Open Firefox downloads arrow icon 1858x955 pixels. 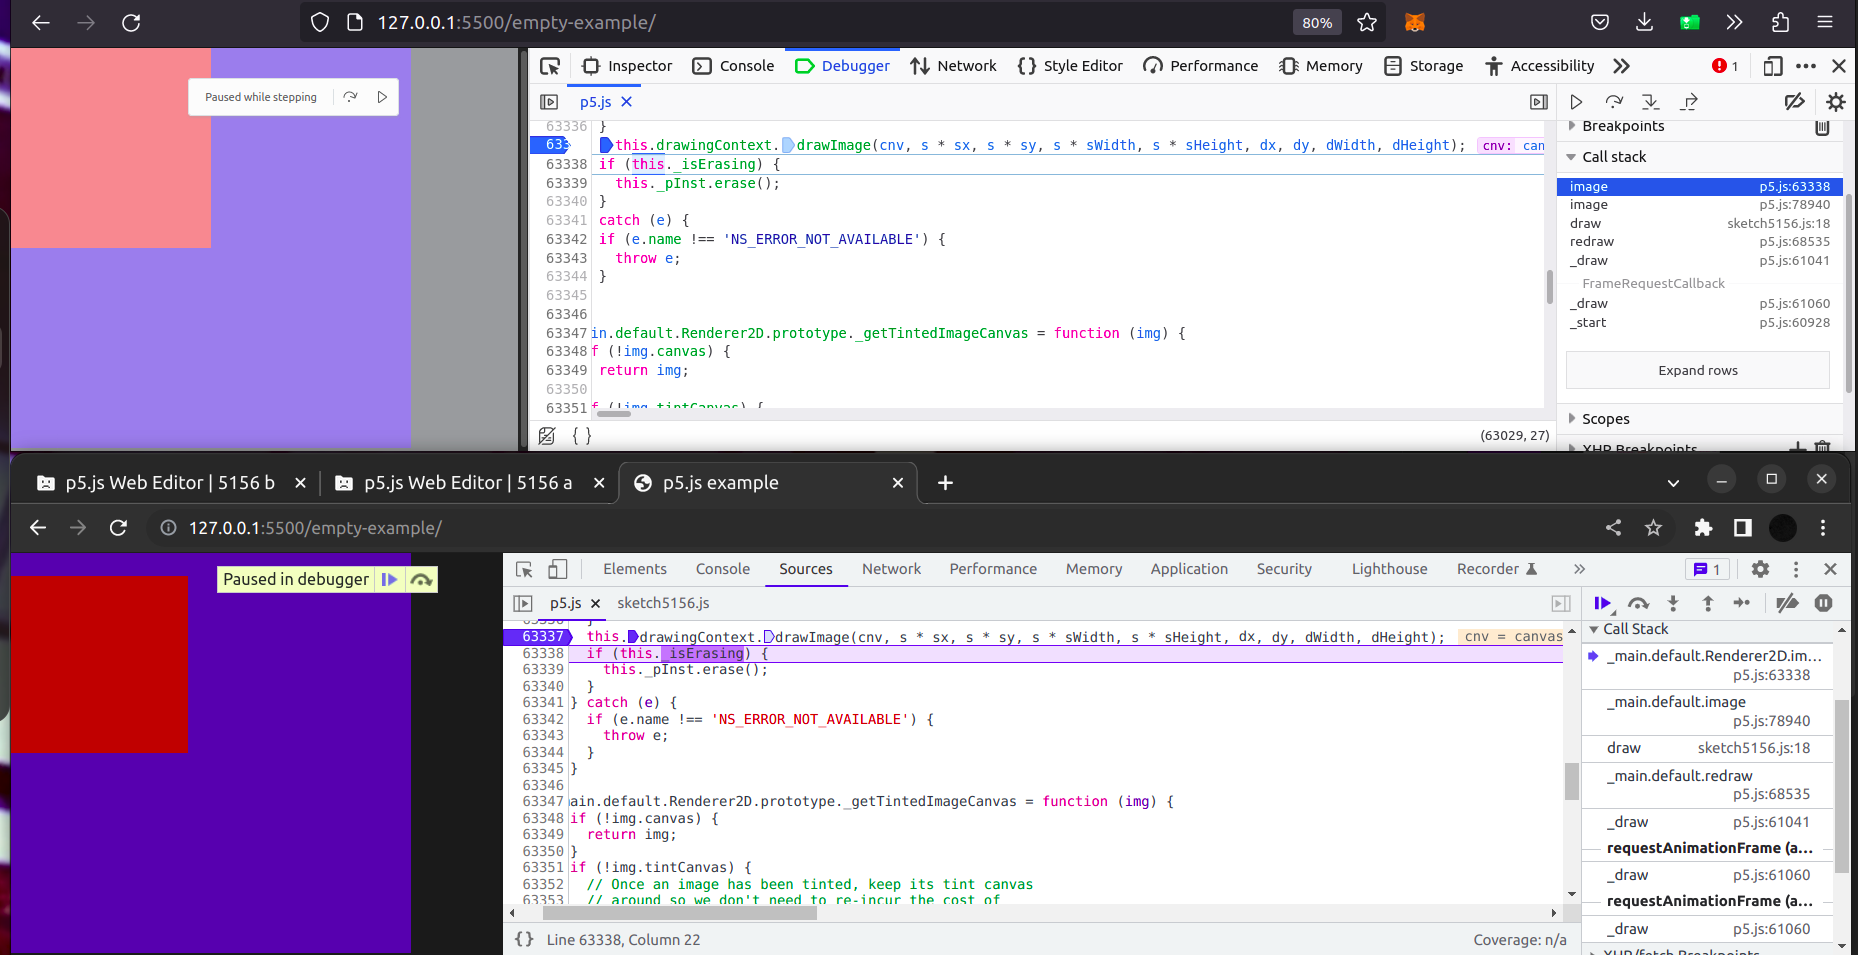(x=1645, y=22)
